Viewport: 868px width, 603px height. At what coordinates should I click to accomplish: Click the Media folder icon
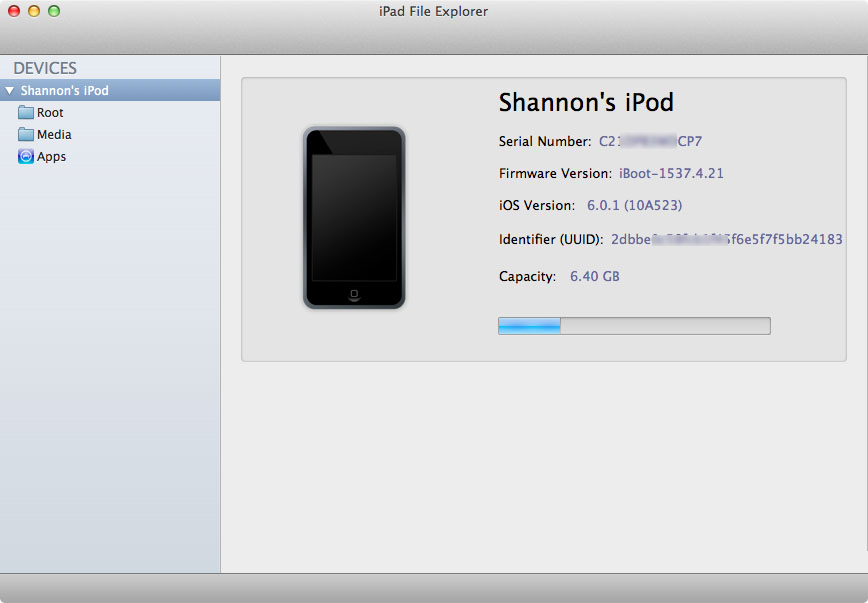click(25, 135)
